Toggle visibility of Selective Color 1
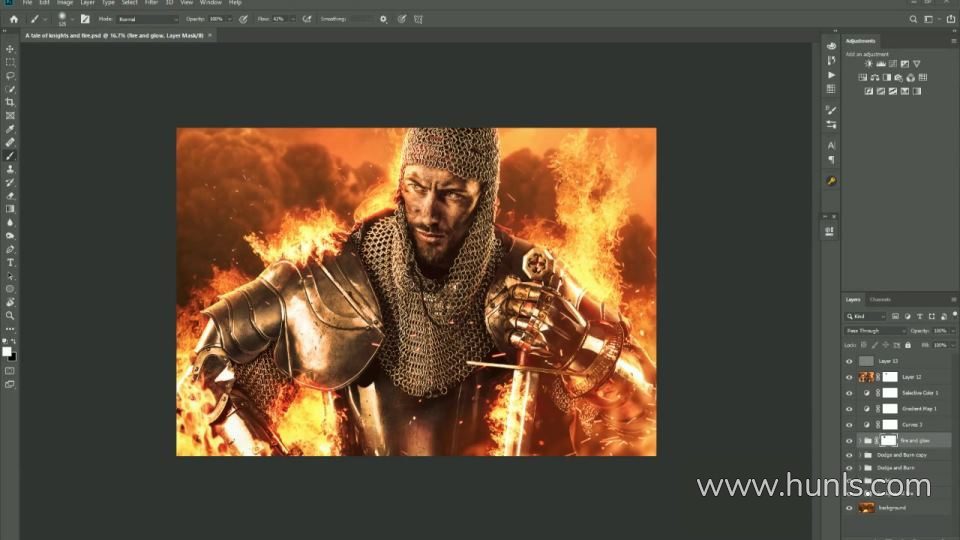The width and height of the screenshot is (960, 540). tap(849, 393)
